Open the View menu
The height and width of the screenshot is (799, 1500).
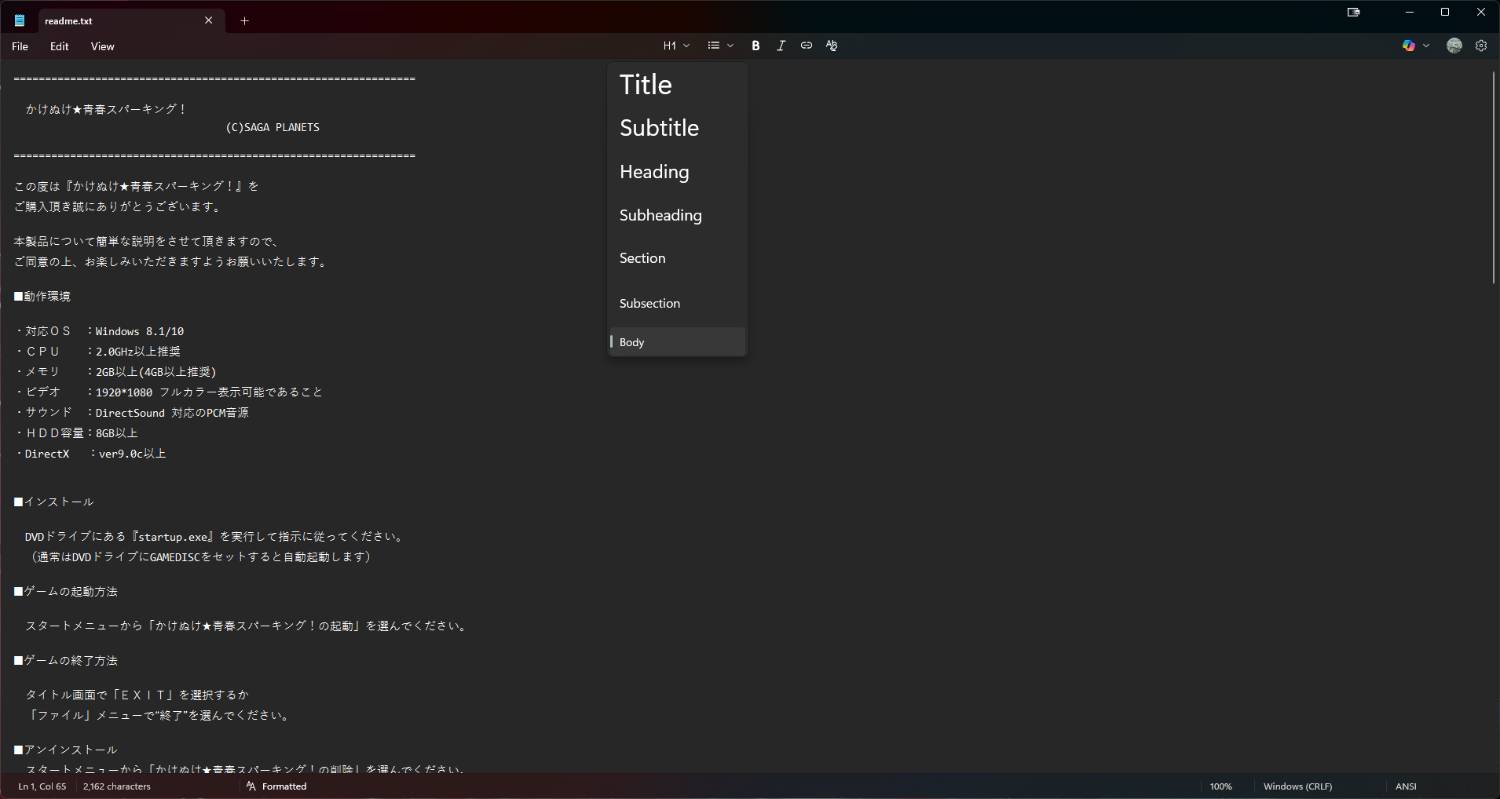pos(102,46)
